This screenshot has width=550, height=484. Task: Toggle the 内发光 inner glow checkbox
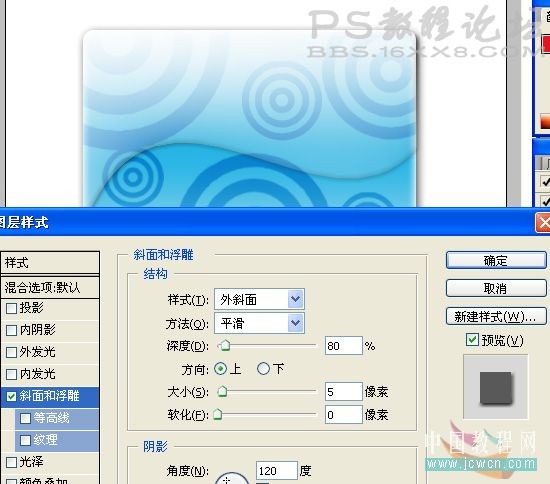tap(12, 374)
